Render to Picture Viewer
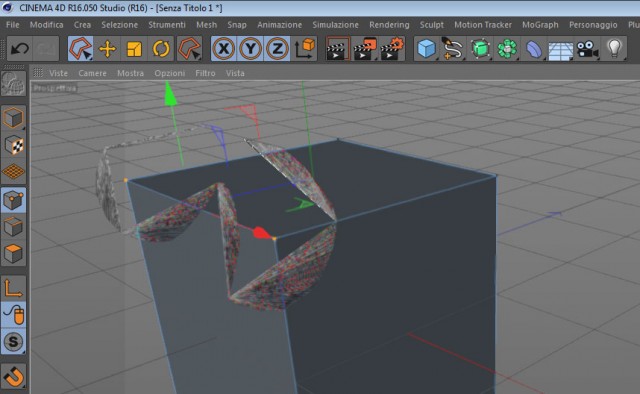 click(x=365, y=49)
